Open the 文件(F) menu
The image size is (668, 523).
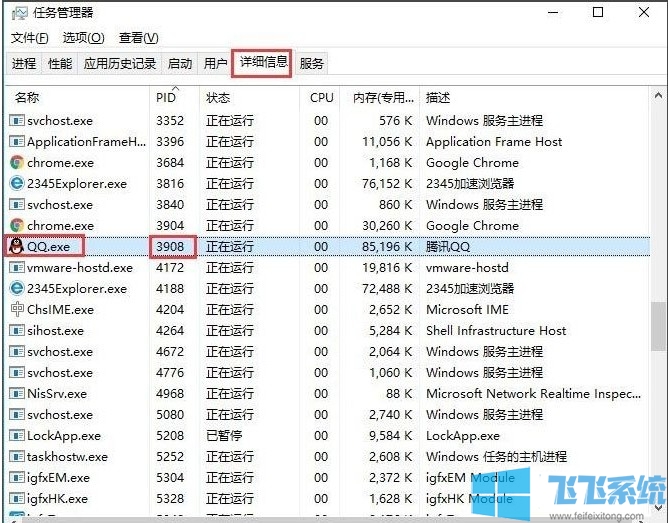[x=29, y=38]
